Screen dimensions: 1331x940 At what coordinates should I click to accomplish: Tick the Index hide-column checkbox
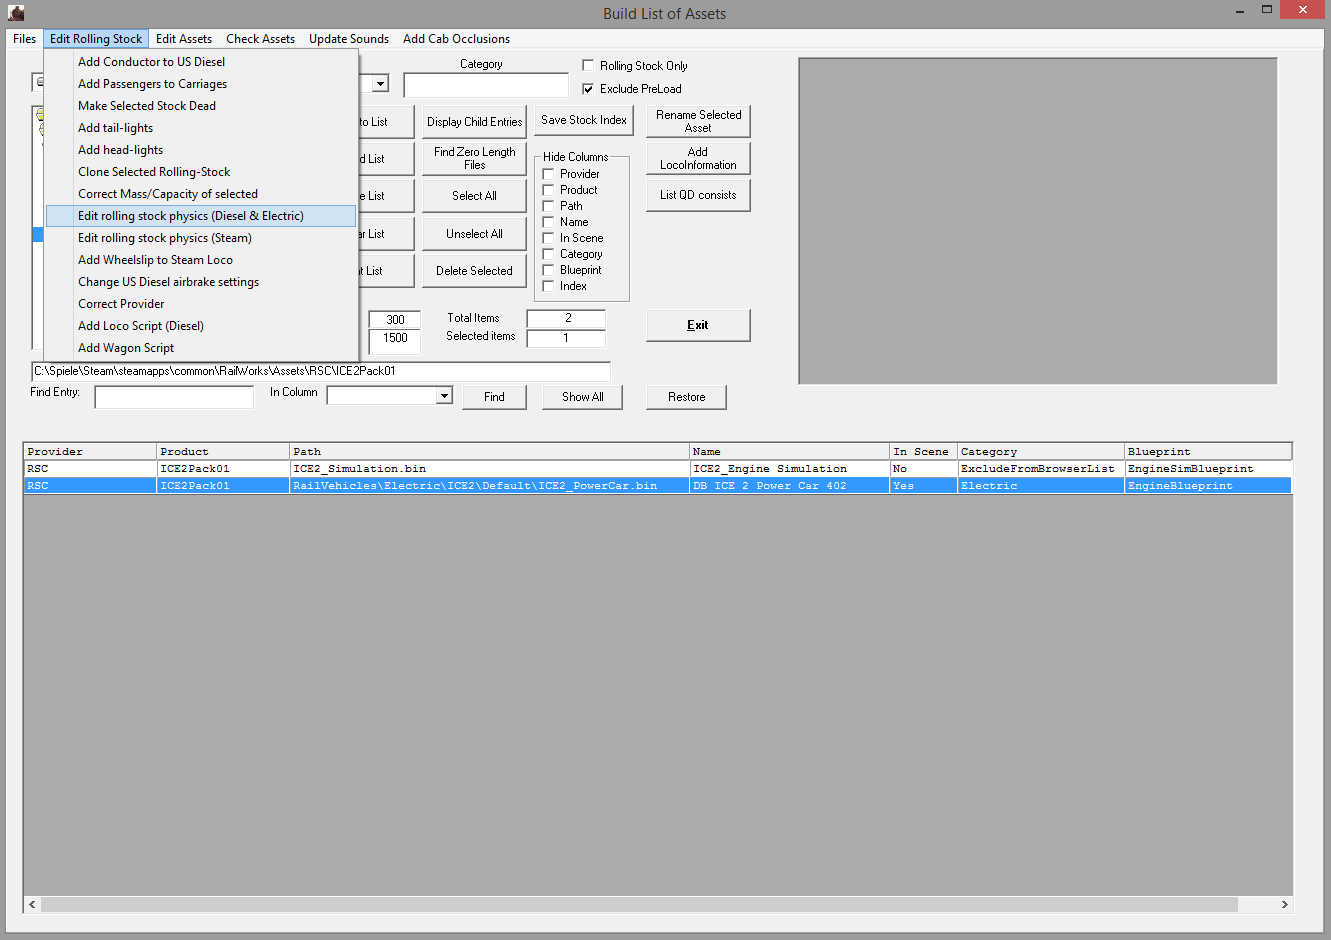pos(548,286)
